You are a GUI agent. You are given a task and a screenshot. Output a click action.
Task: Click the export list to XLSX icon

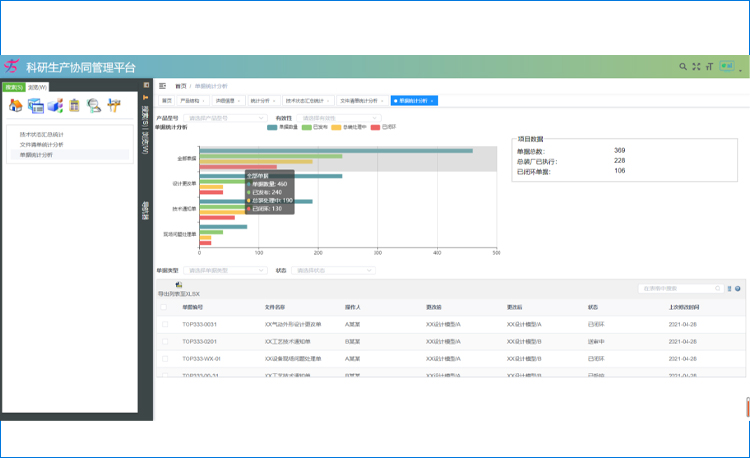pyautogui.click(x=178, y=285)
